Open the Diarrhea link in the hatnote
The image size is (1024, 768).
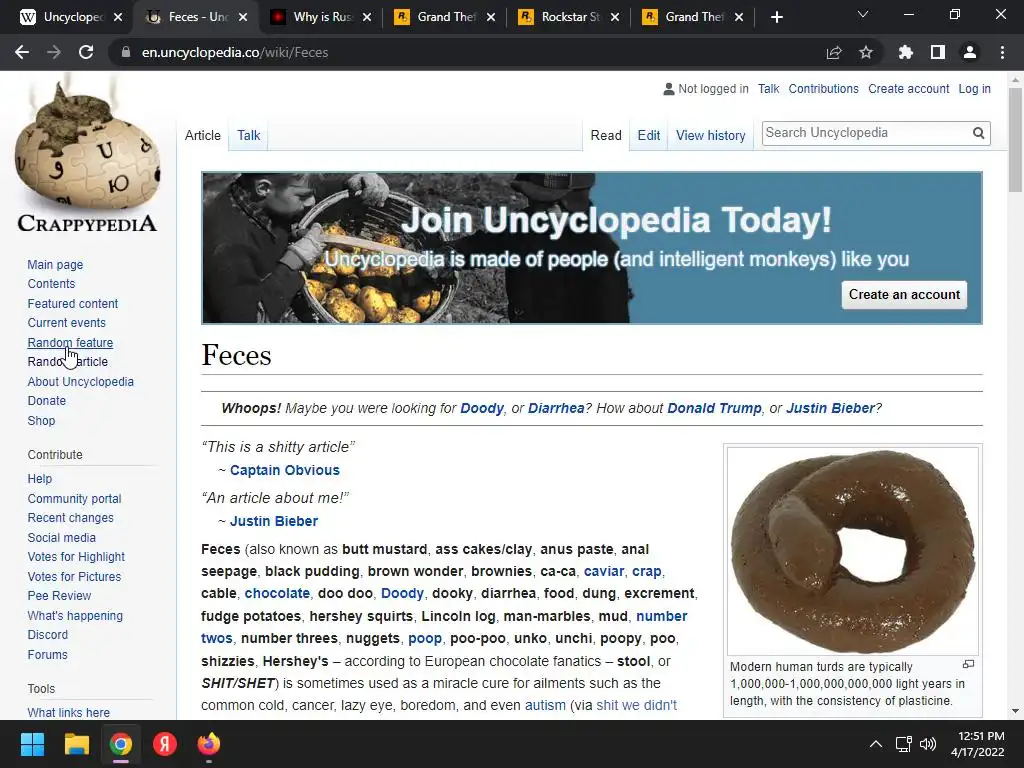coord(556,408)
